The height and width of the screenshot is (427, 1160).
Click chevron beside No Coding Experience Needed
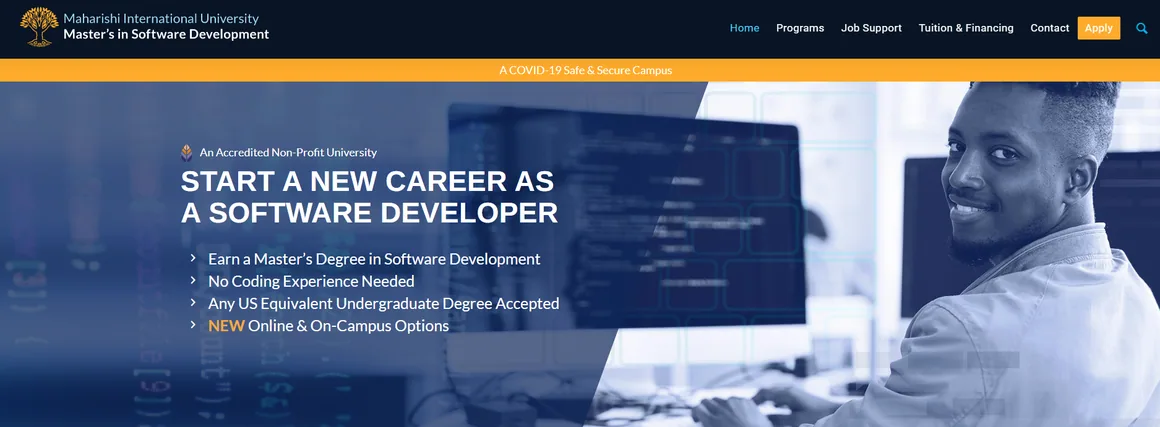[x=192, y=280]
